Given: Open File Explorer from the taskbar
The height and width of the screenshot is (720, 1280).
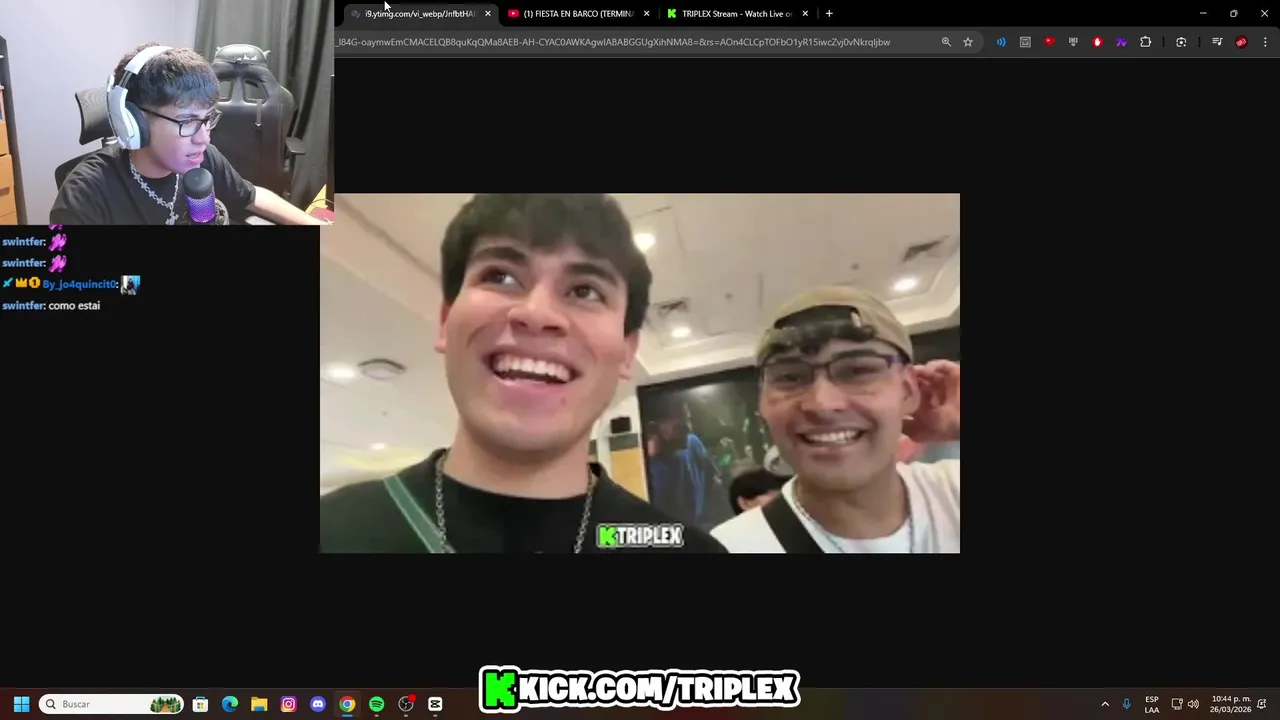Looking at the screenshot, I should pos(259,704).
